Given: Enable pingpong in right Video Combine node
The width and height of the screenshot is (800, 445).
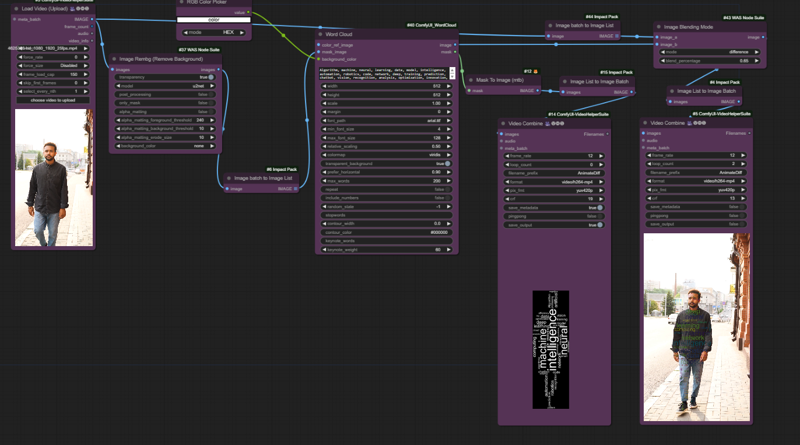Looking at the screenshot, I should 696,215.
